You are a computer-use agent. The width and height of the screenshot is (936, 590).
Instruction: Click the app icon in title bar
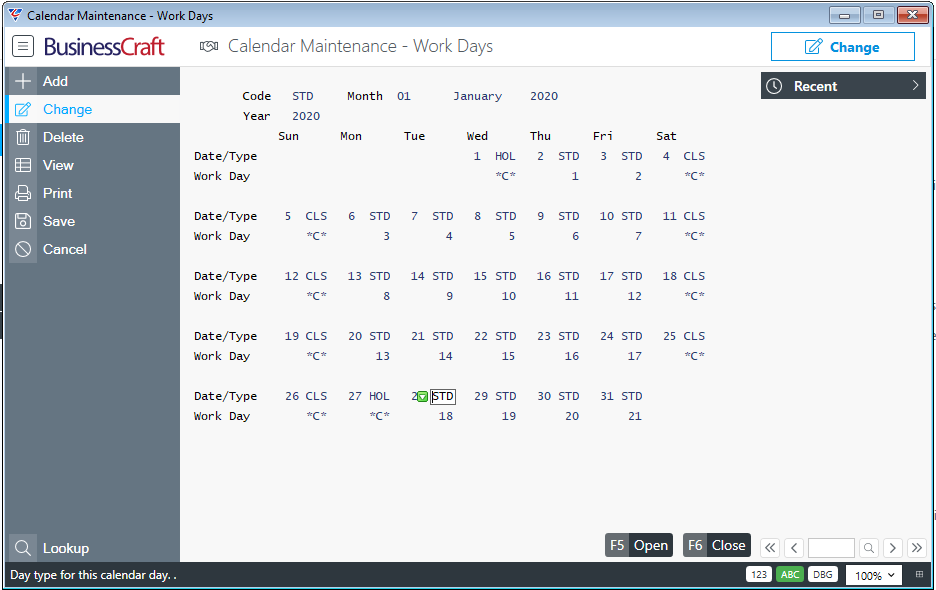(x=15, y=15)
